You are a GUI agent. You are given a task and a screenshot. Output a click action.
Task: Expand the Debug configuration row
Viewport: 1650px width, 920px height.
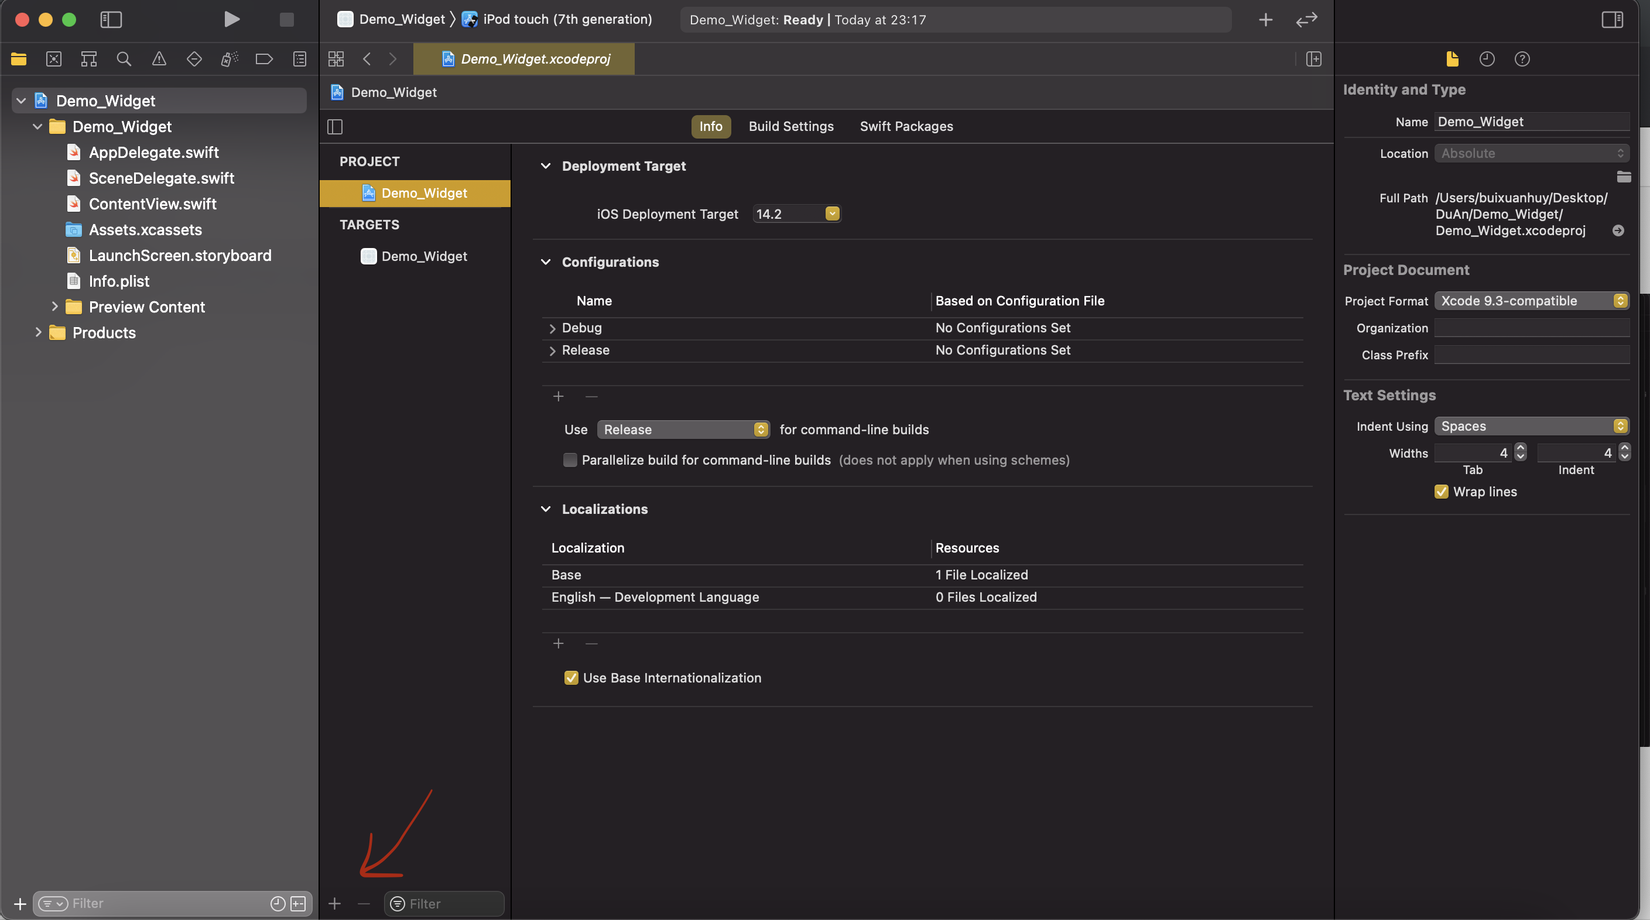tap(552, 328)
